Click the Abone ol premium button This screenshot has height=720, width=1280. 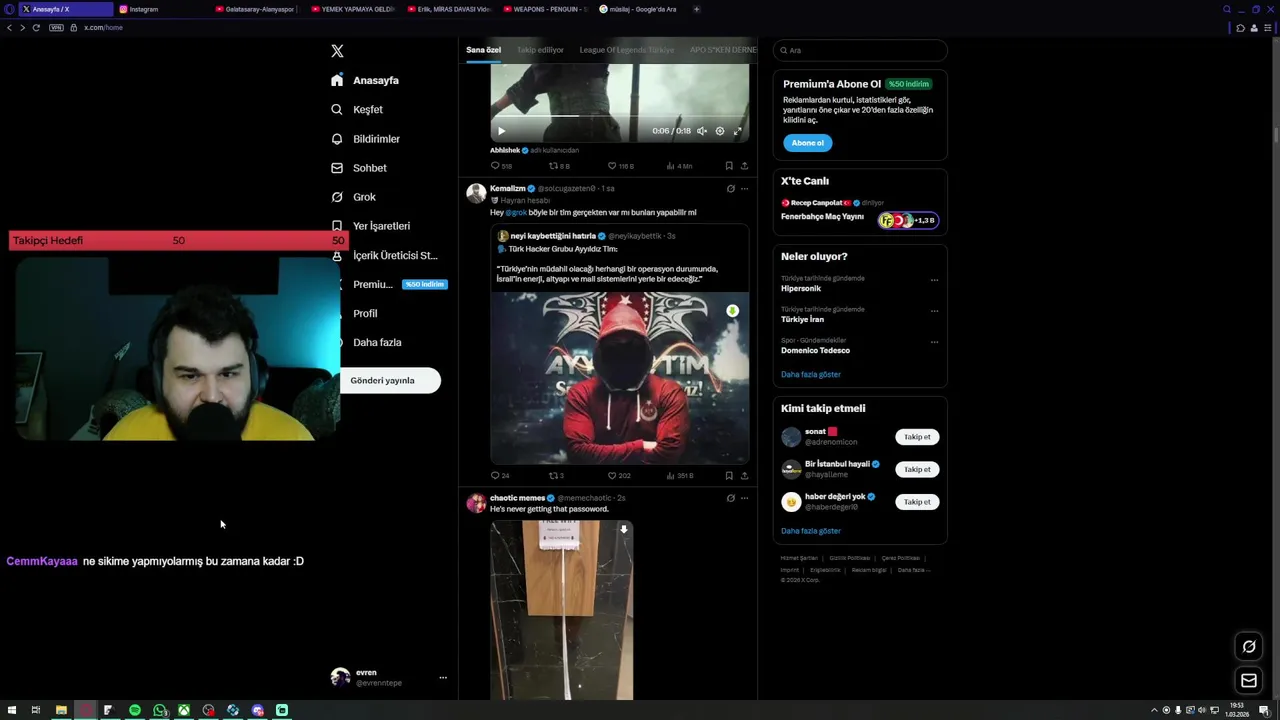808,143
